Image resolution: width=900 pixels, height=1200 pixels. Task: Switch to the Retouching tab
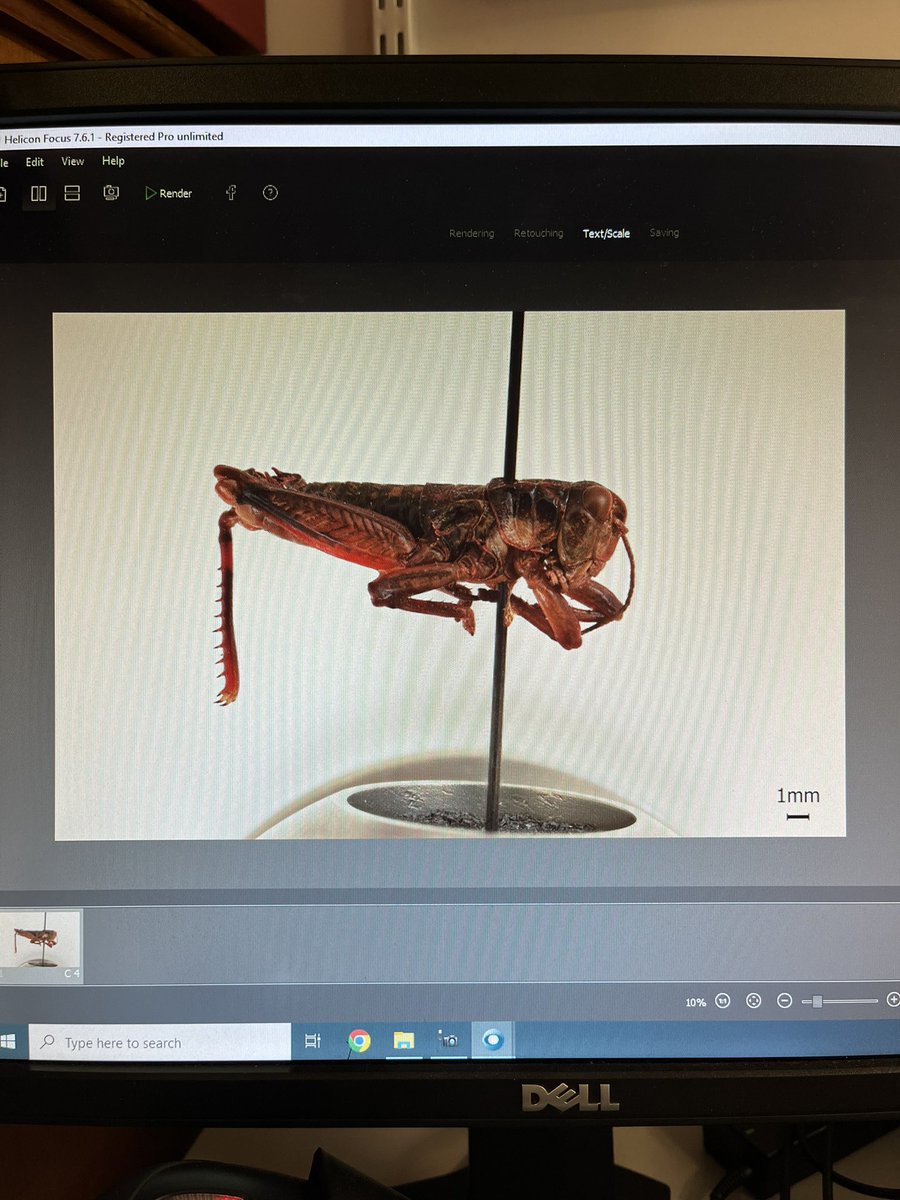click(538, 233)
